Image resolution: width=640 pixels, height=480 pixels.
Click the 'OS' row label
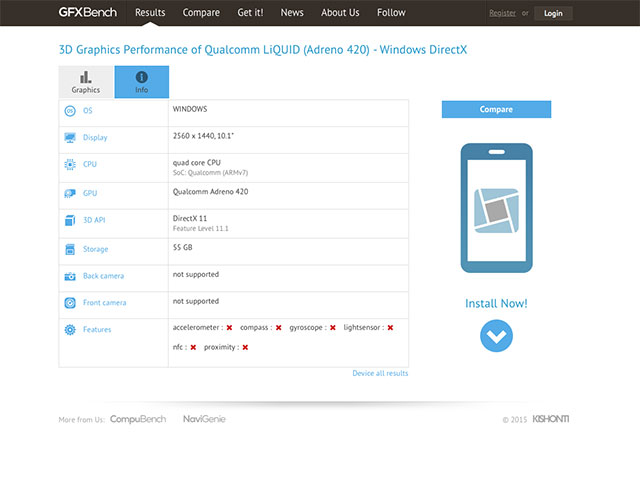click(x=88, y=111)
